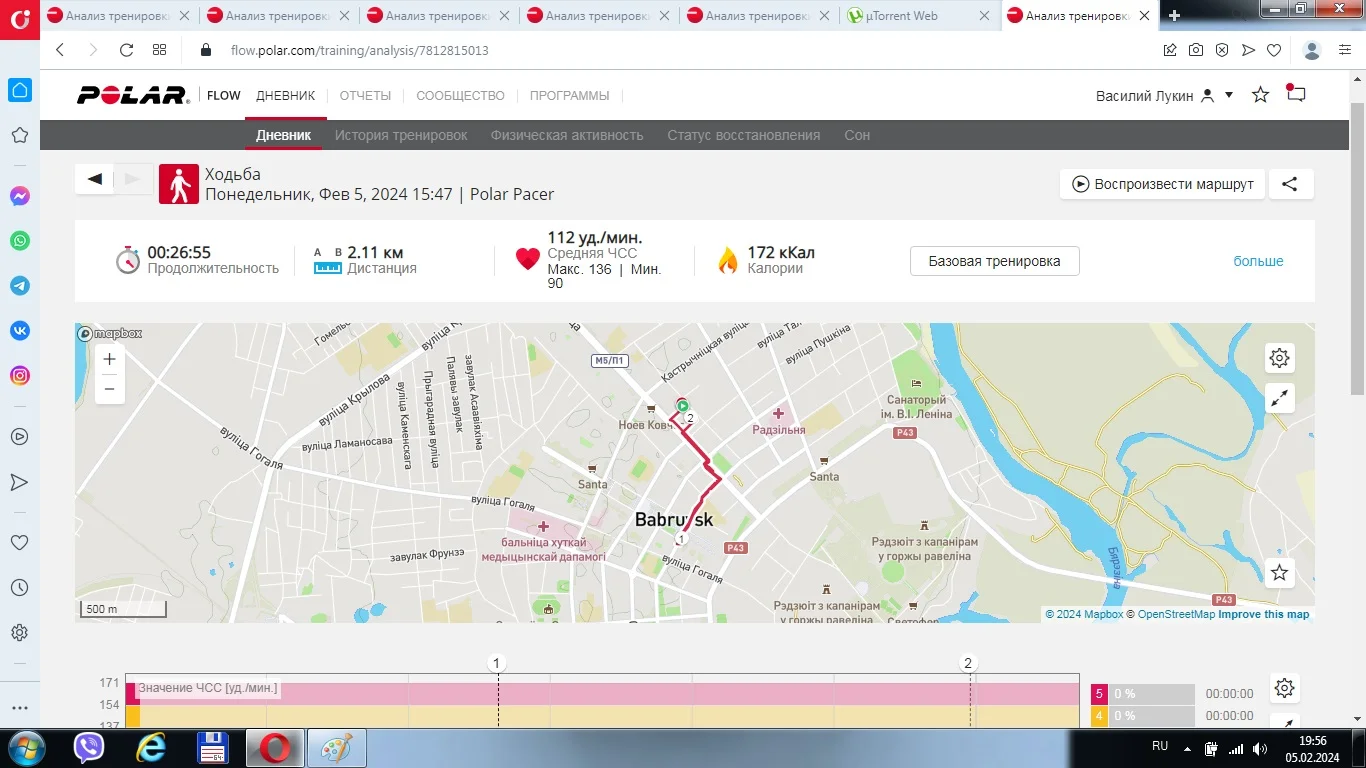Switch to История тренировок tab
This screenshot has height=768, width=1366.
pyautogui.click(x=401, y=135)
